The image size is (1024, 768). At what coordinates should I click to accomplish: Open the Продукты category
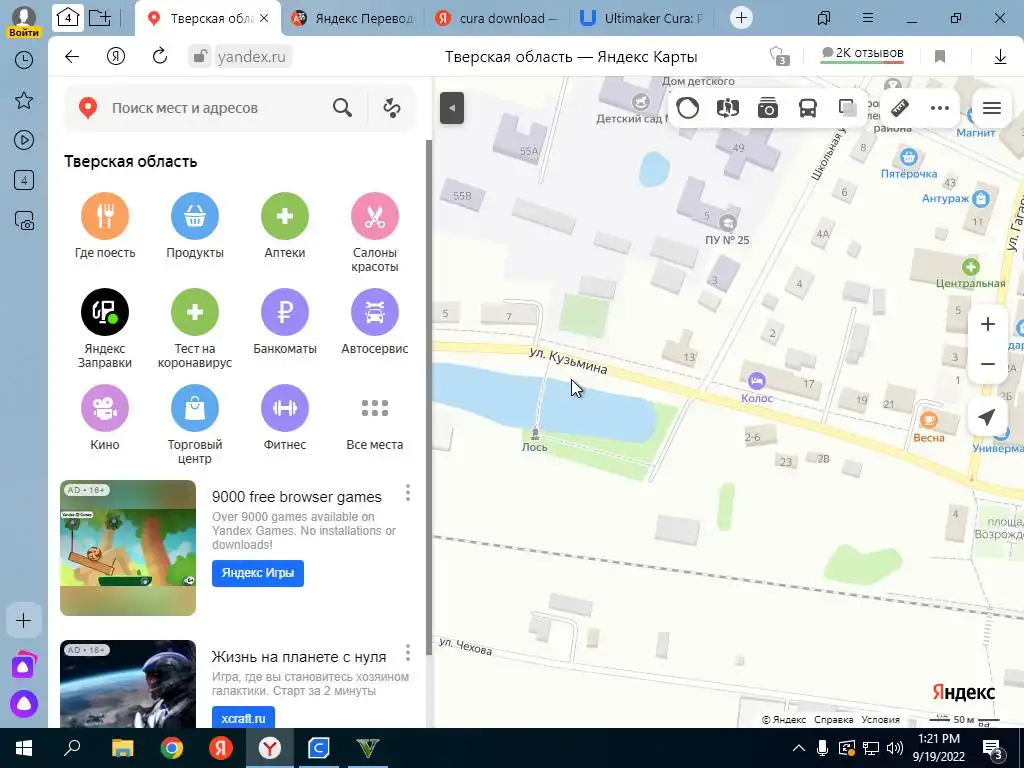(195, 216)
